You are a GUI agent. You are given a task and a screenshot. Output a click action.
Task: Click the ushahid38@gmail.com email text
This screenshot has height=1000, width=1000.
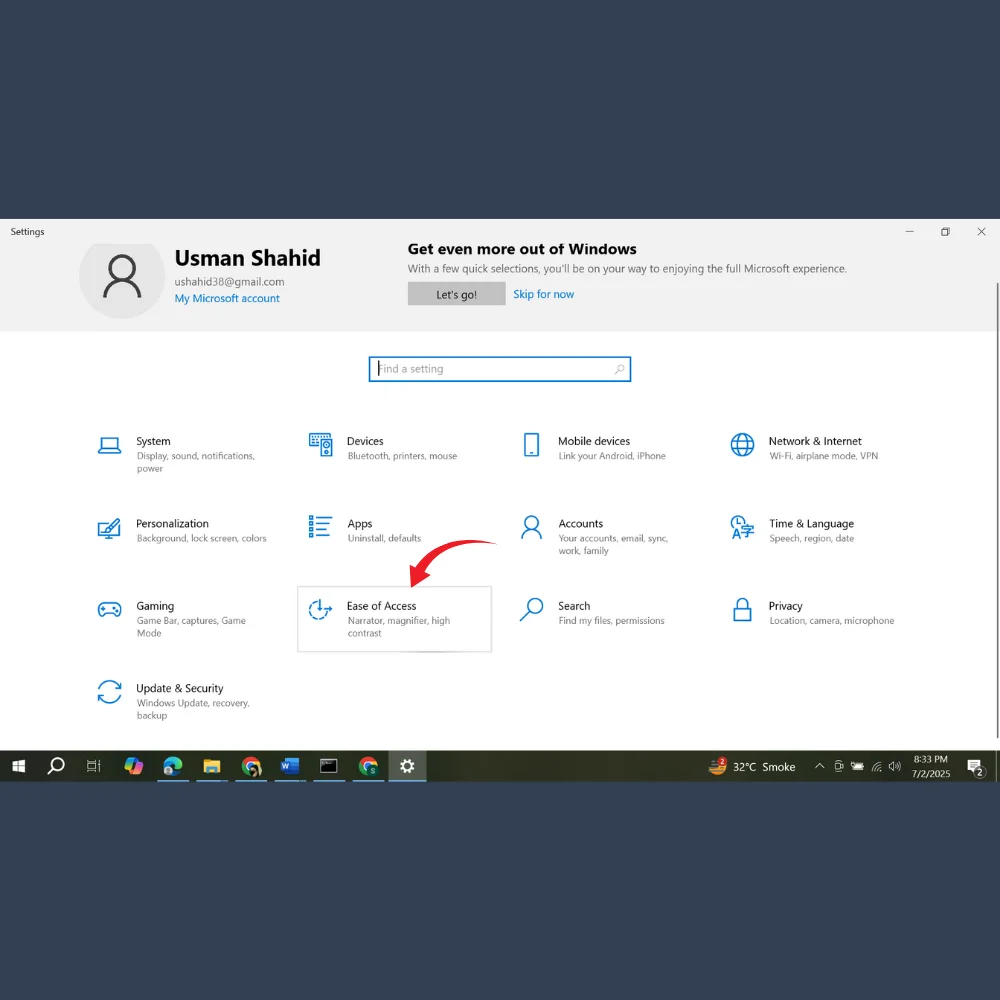point(230,282)
